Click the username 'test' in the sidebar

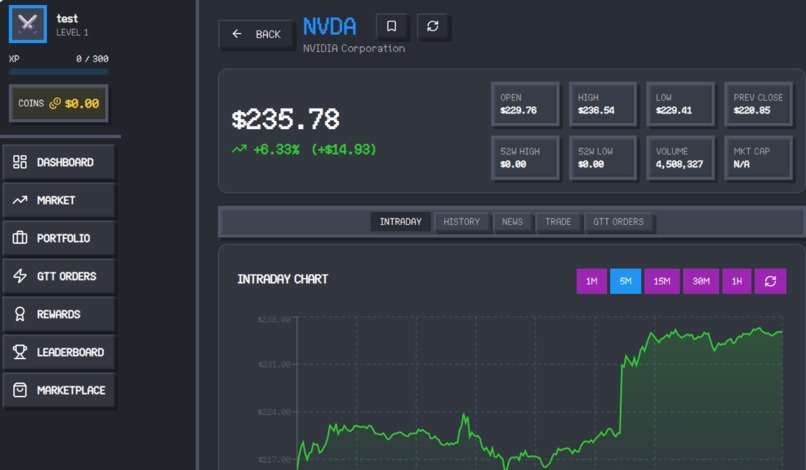67,19
